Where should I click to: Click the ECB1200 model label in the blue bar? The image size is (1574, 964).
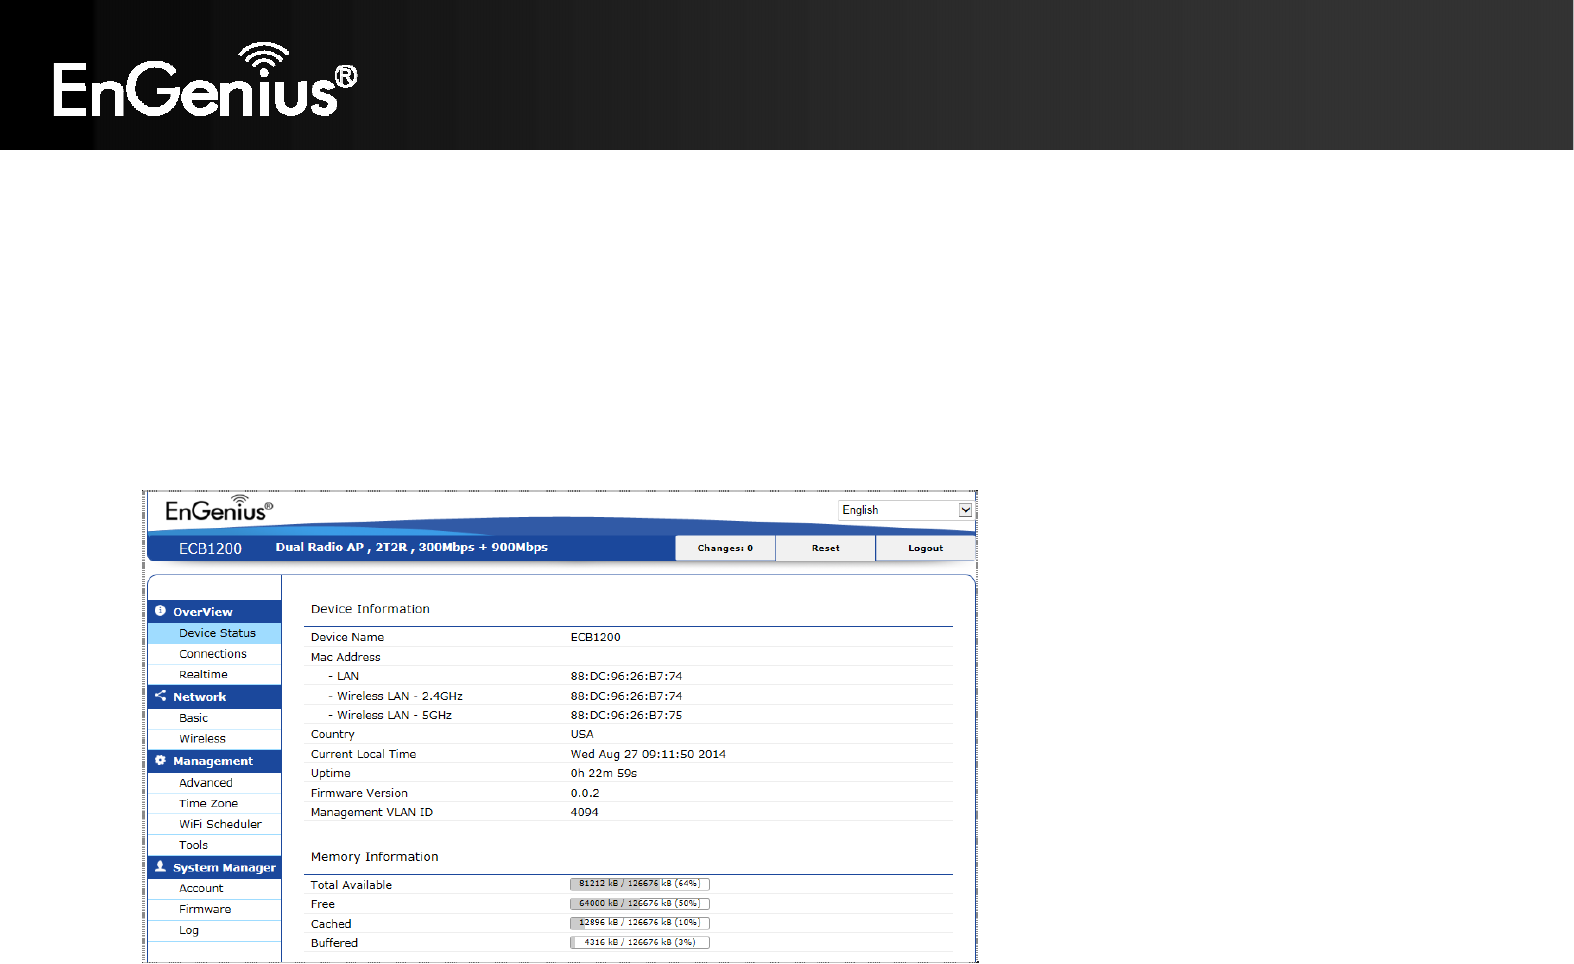(x=210, y=548)
